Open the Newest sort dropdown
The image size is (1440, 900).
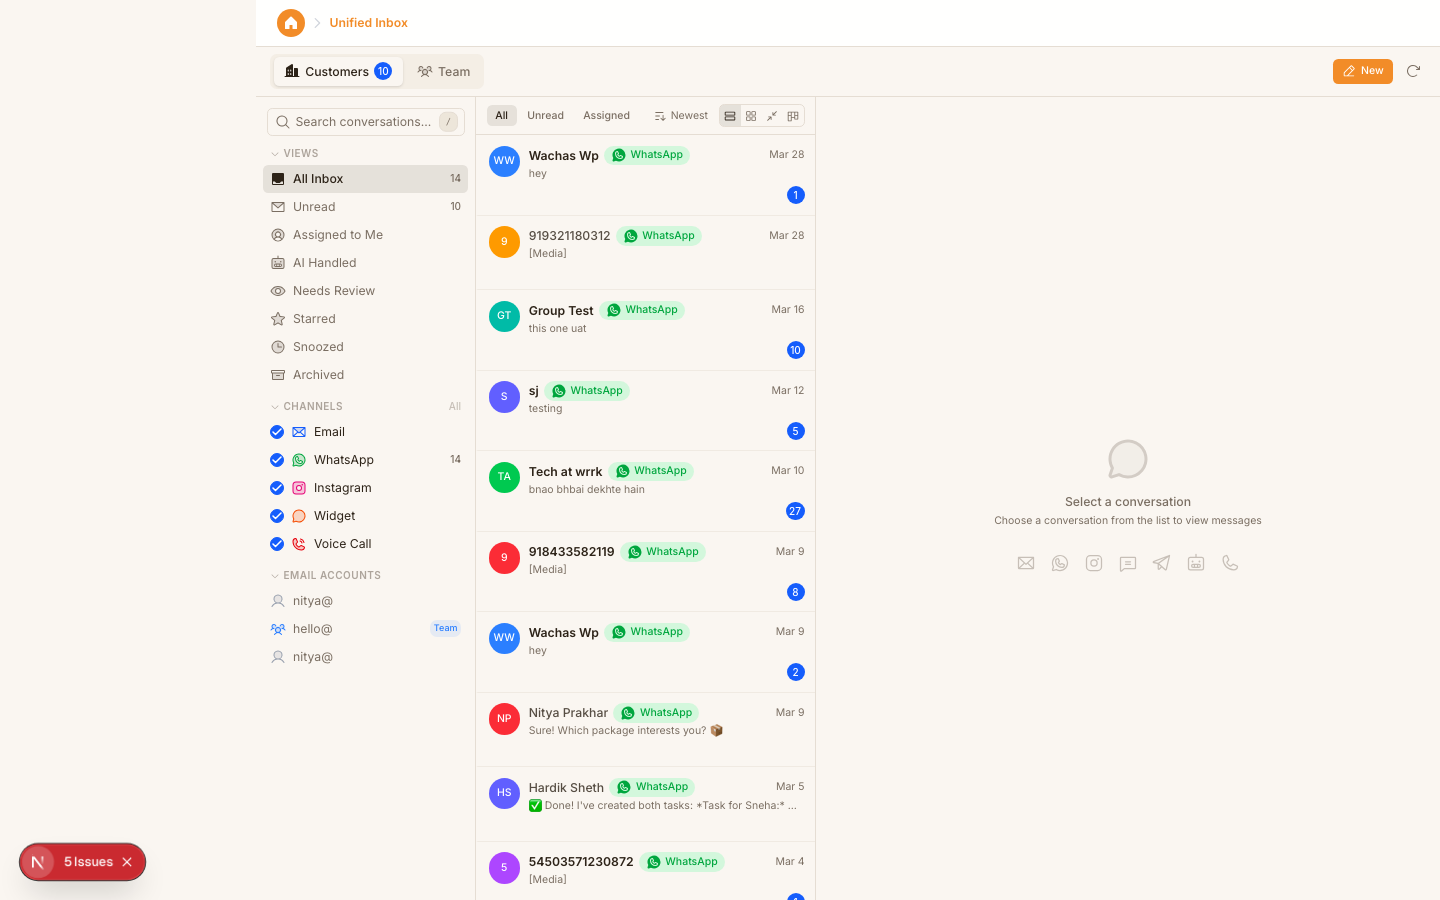pyautogui.click(x=680, y=115)
